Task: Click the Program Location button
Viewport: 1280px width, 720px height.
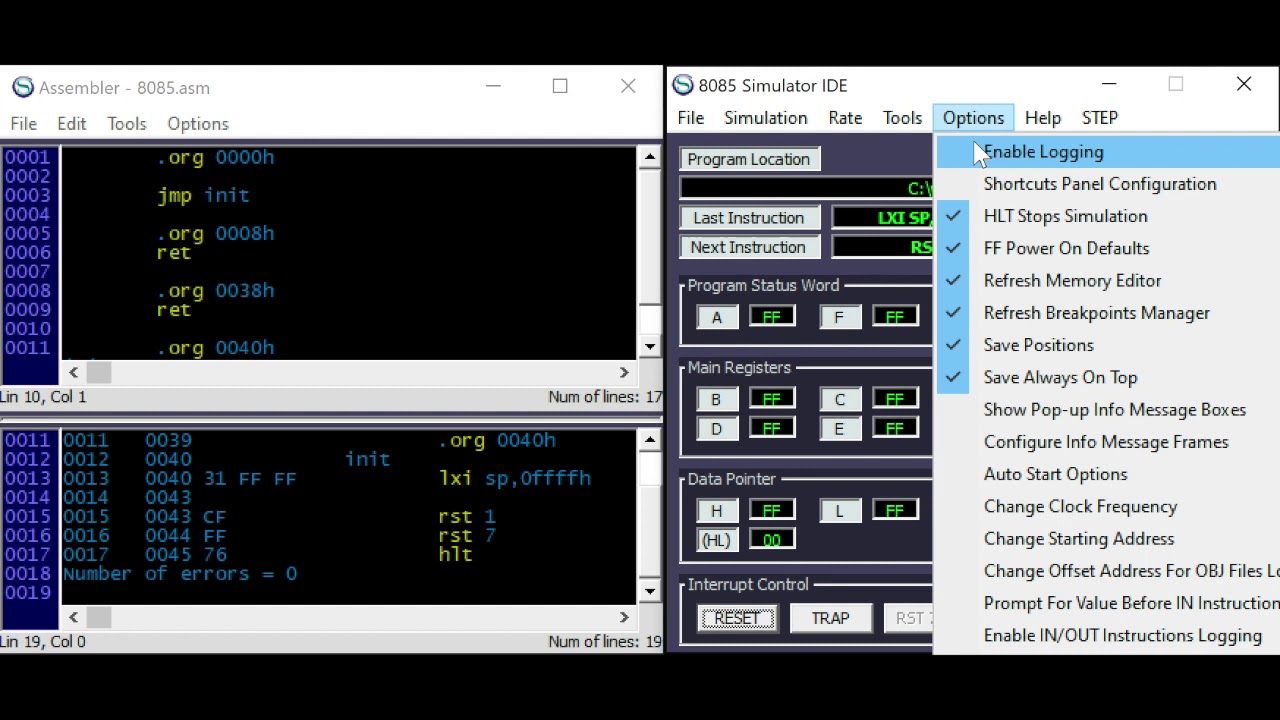Action: point(748,159)
